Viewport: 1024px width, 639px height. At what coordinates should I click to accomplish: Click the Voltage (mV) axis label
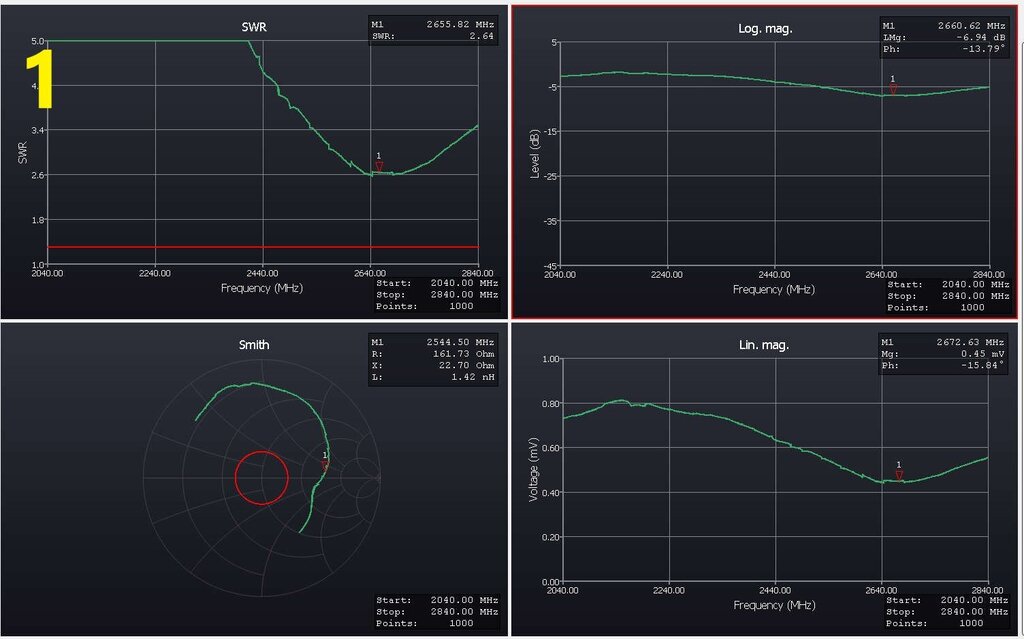[x=533, y=468]
